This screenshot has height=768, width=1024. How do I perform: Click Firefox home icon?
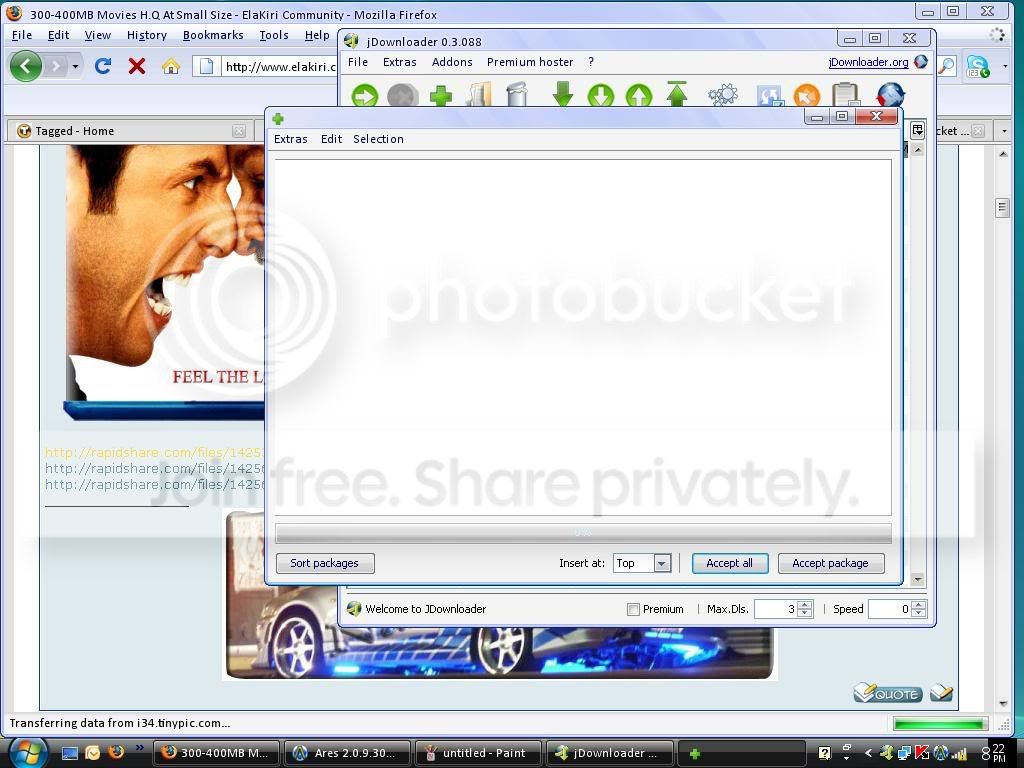(x=170, y=66)
